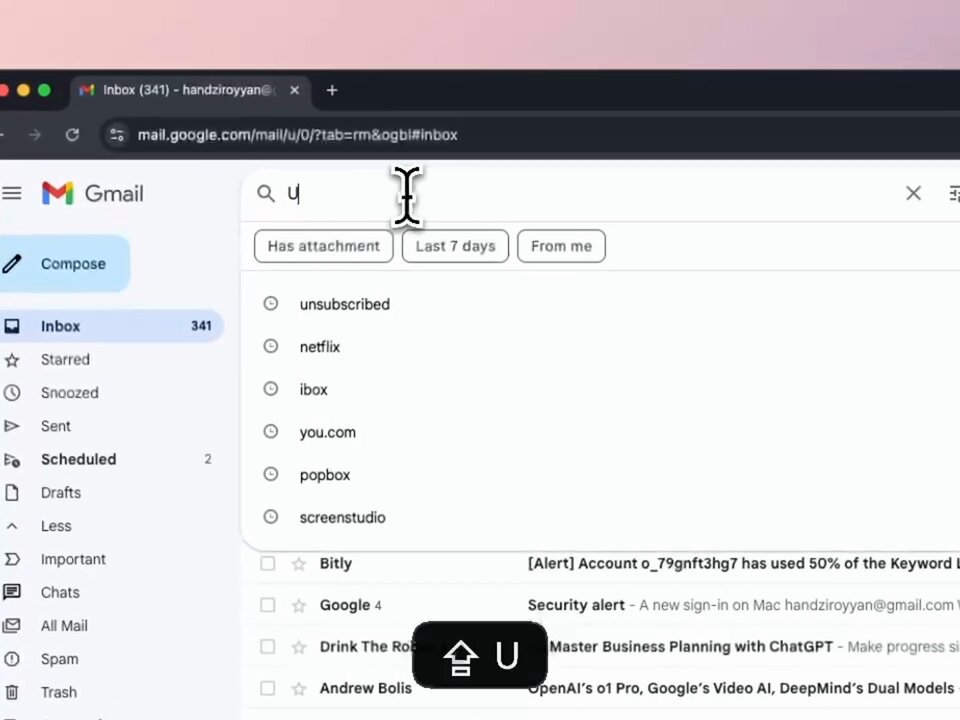Click the history clock icon beside 'unsubscribed'

(x=271, y=304)
